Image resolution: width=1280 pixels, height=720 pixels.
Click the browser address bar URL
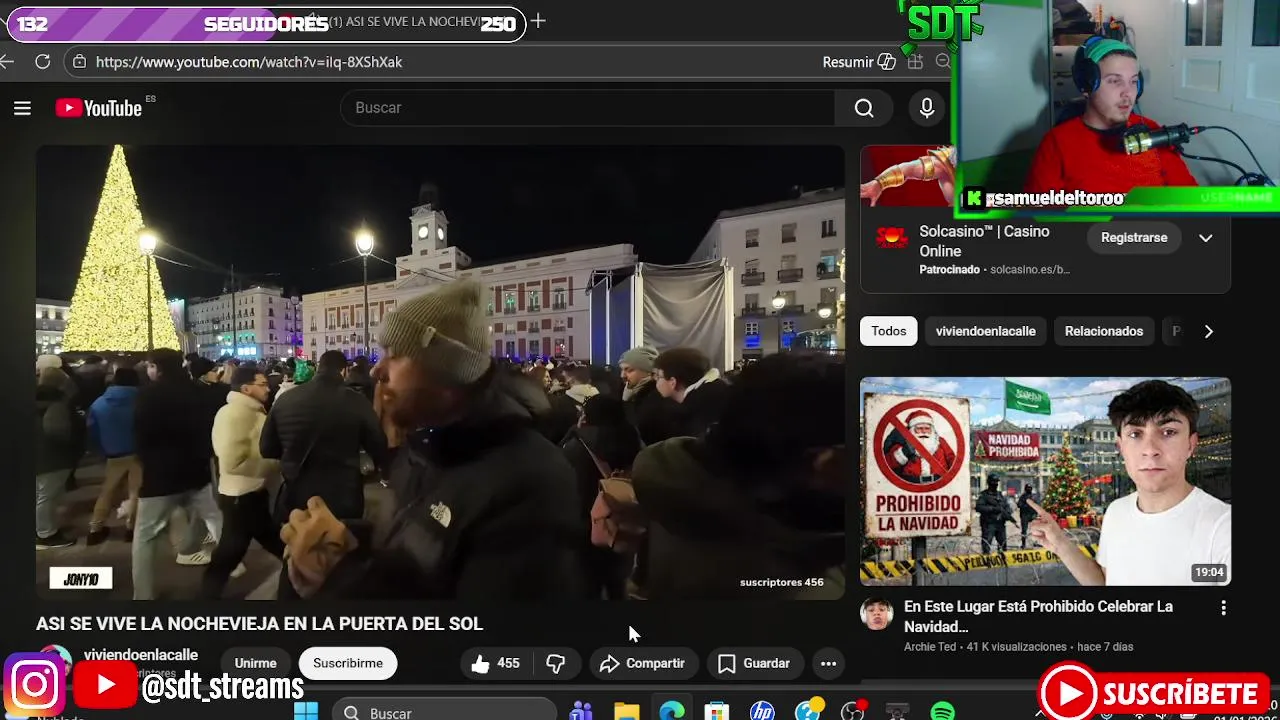click(249, 62)
